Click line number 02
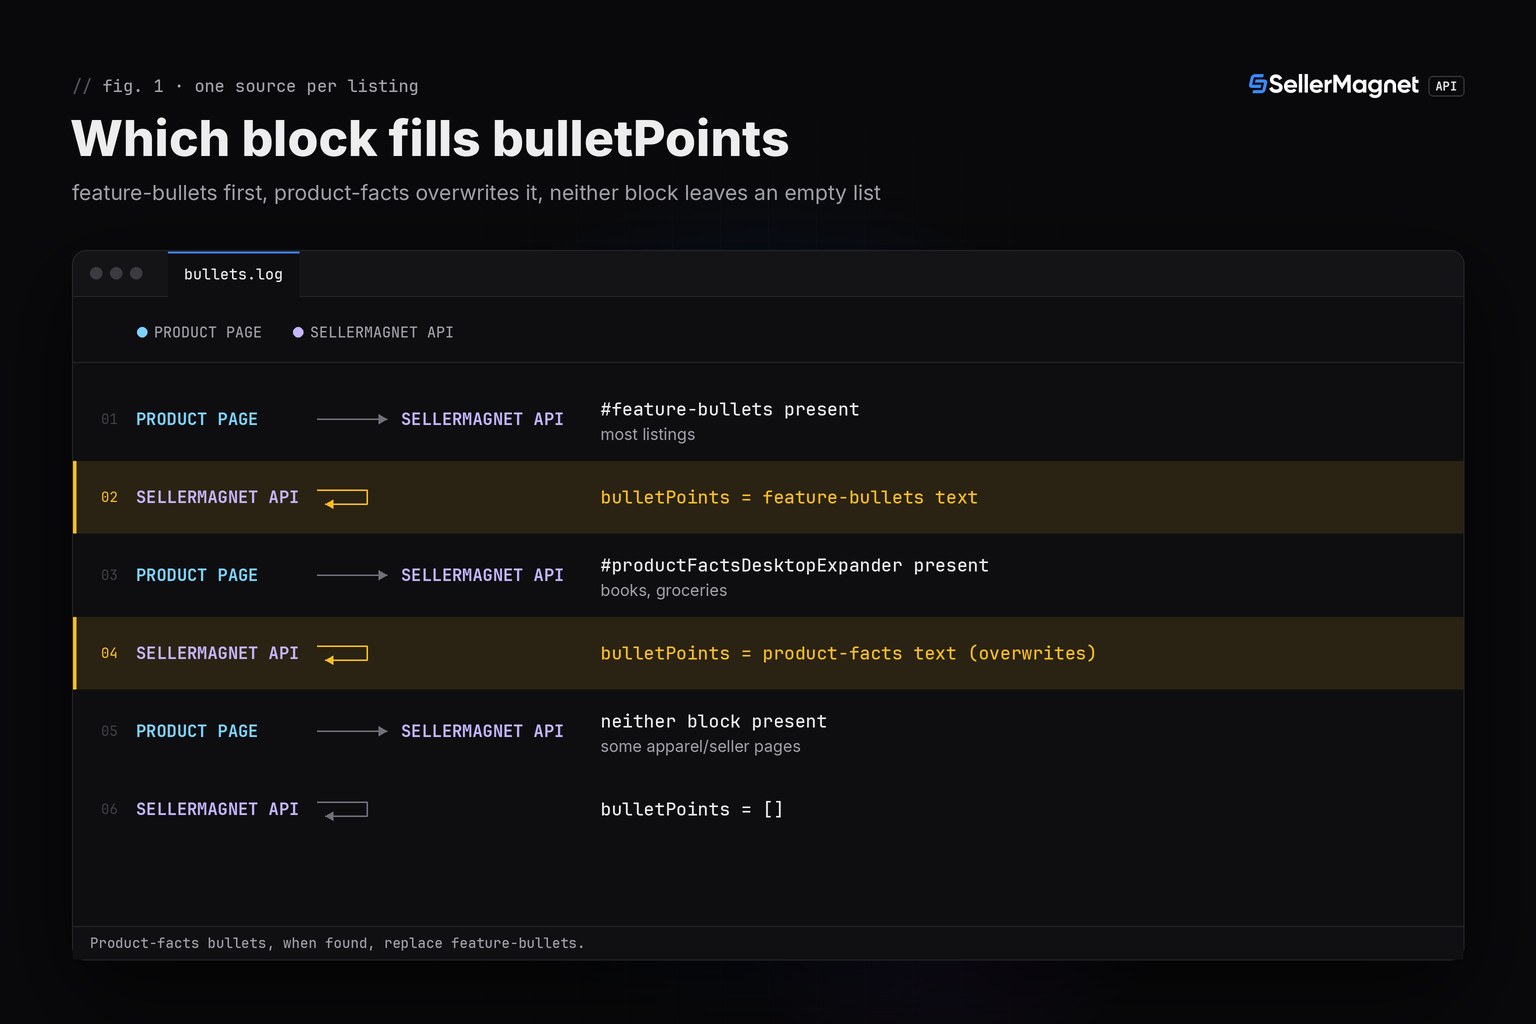The width and height of the screenshot is (1536, 1024). [x=109, y=497]
